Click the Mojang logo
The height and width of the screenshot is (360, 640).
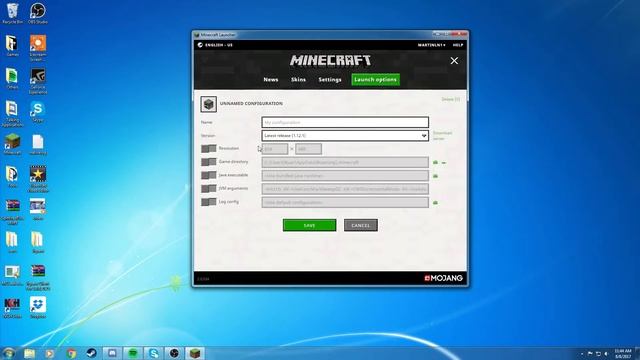pos(443,278)
